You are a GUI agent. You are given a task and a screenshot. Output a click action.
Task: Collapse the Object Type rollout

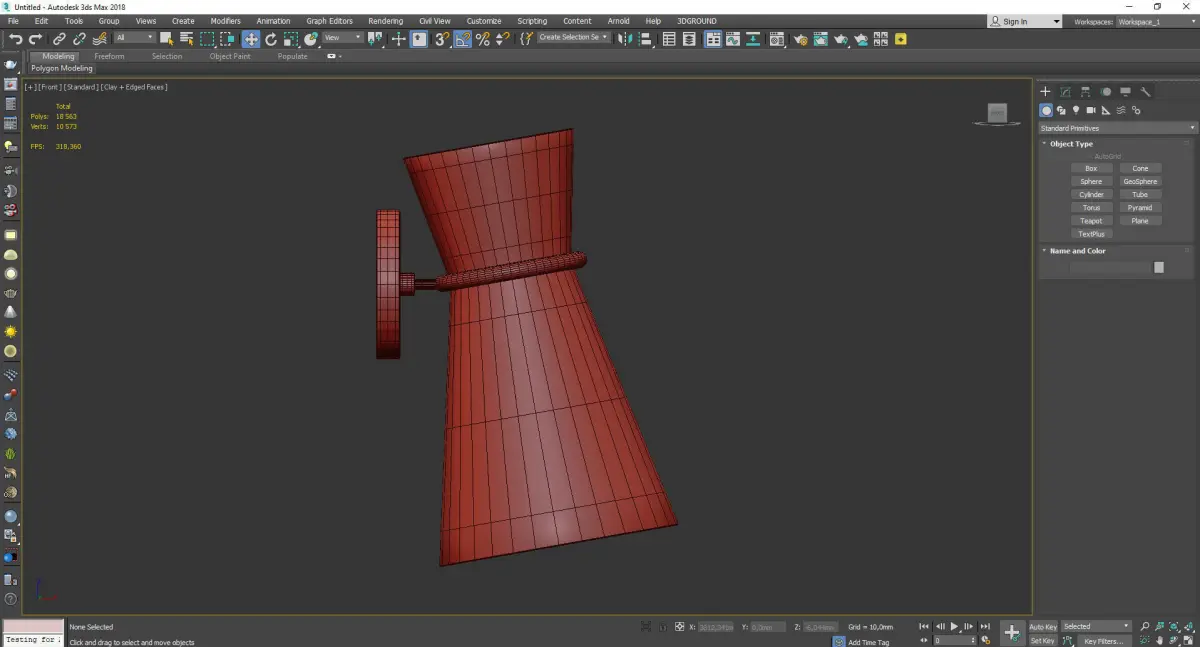click(x=1071, y=144)
